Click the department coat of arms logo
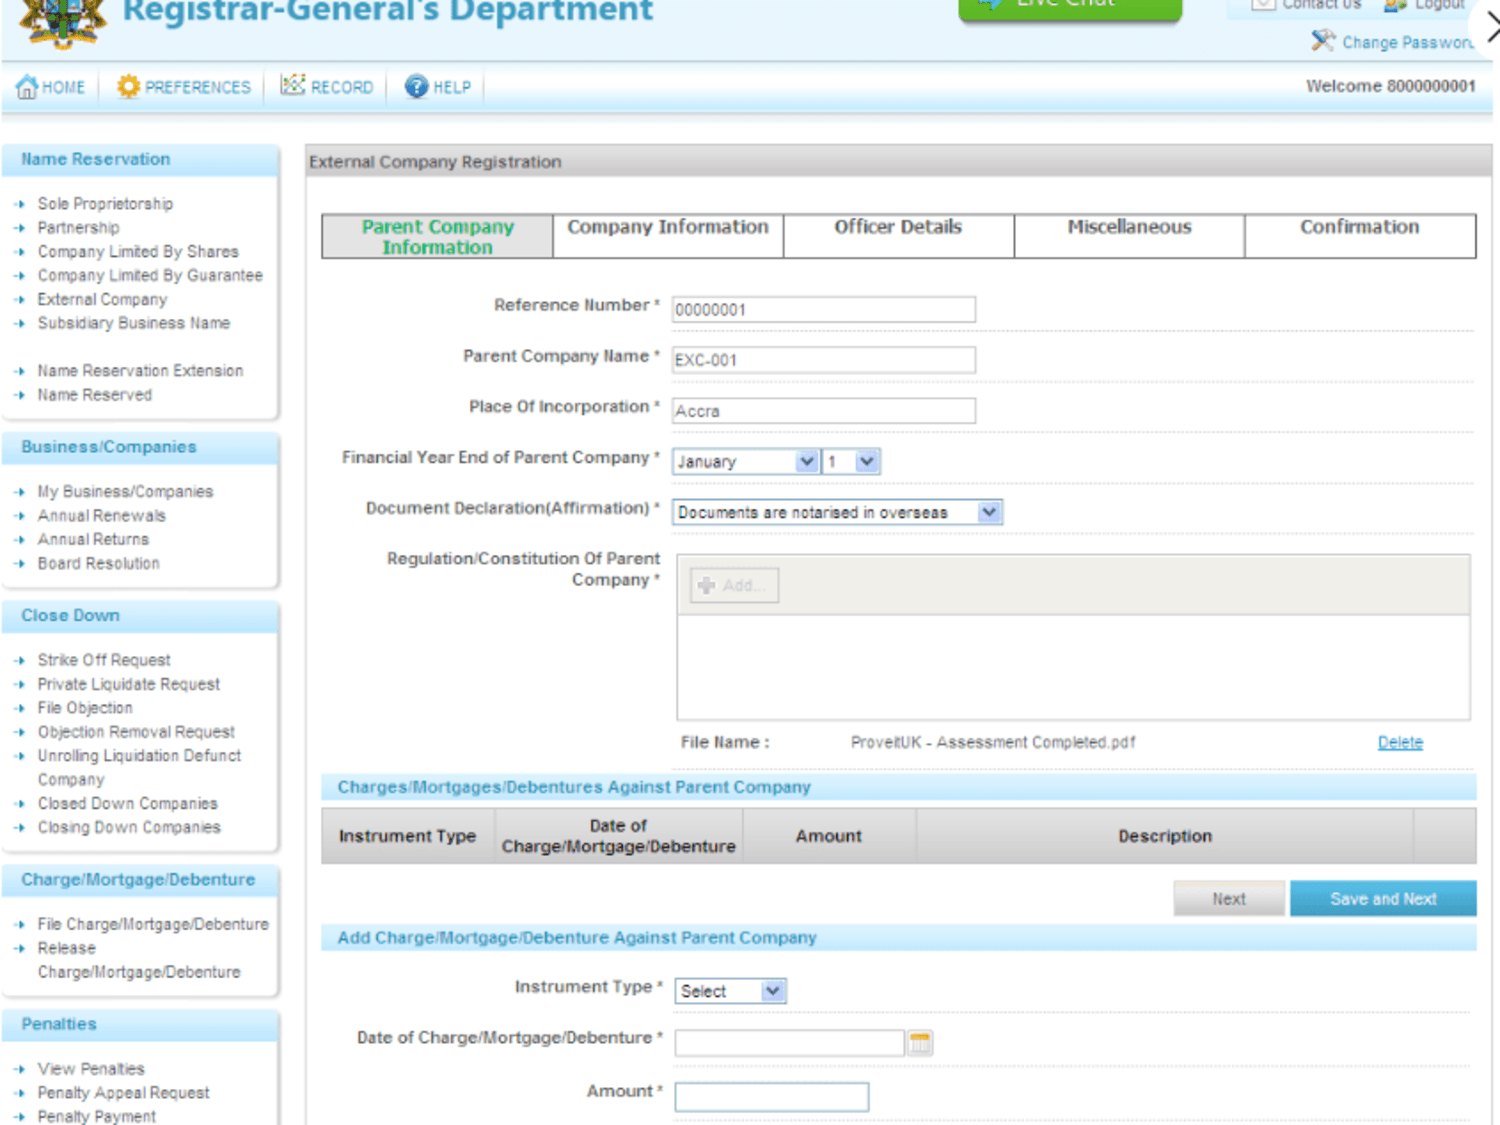The height and width of the screenshot is (1125, 1500). (x=62, y=22)
